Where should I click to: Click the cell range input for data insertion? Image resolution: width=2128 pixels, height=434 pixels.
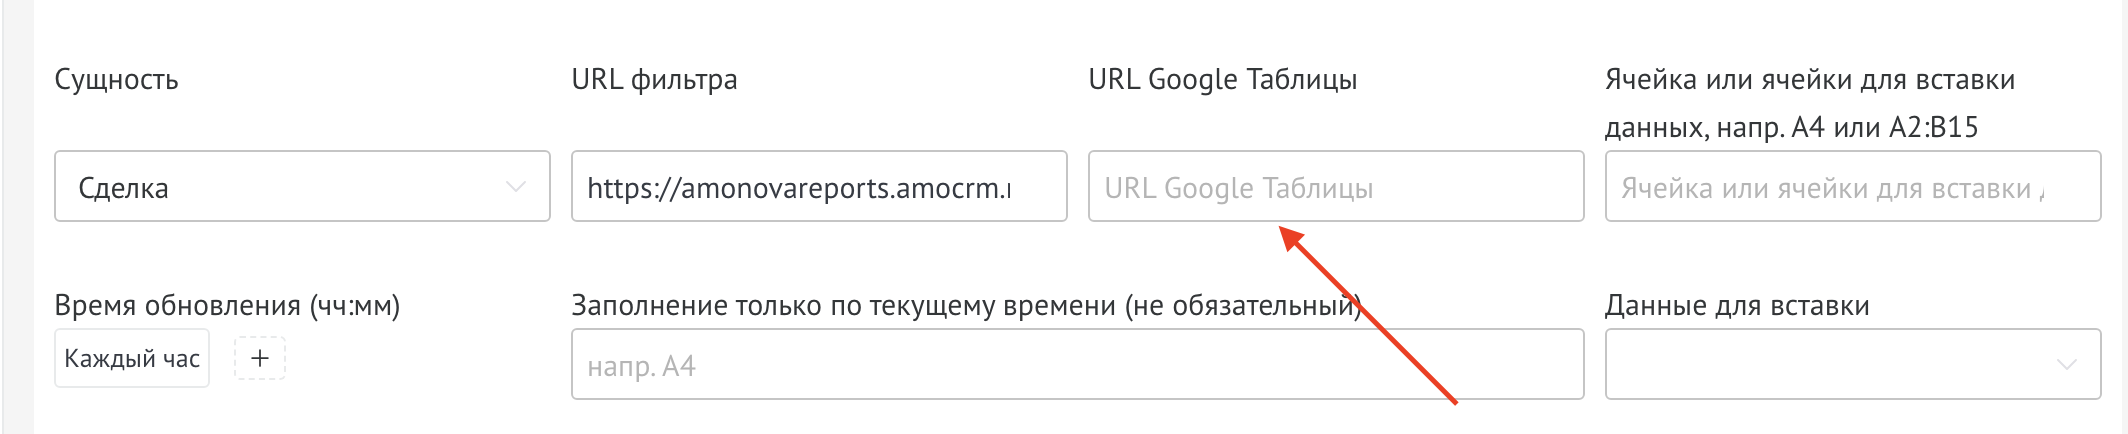point(1852,187)
